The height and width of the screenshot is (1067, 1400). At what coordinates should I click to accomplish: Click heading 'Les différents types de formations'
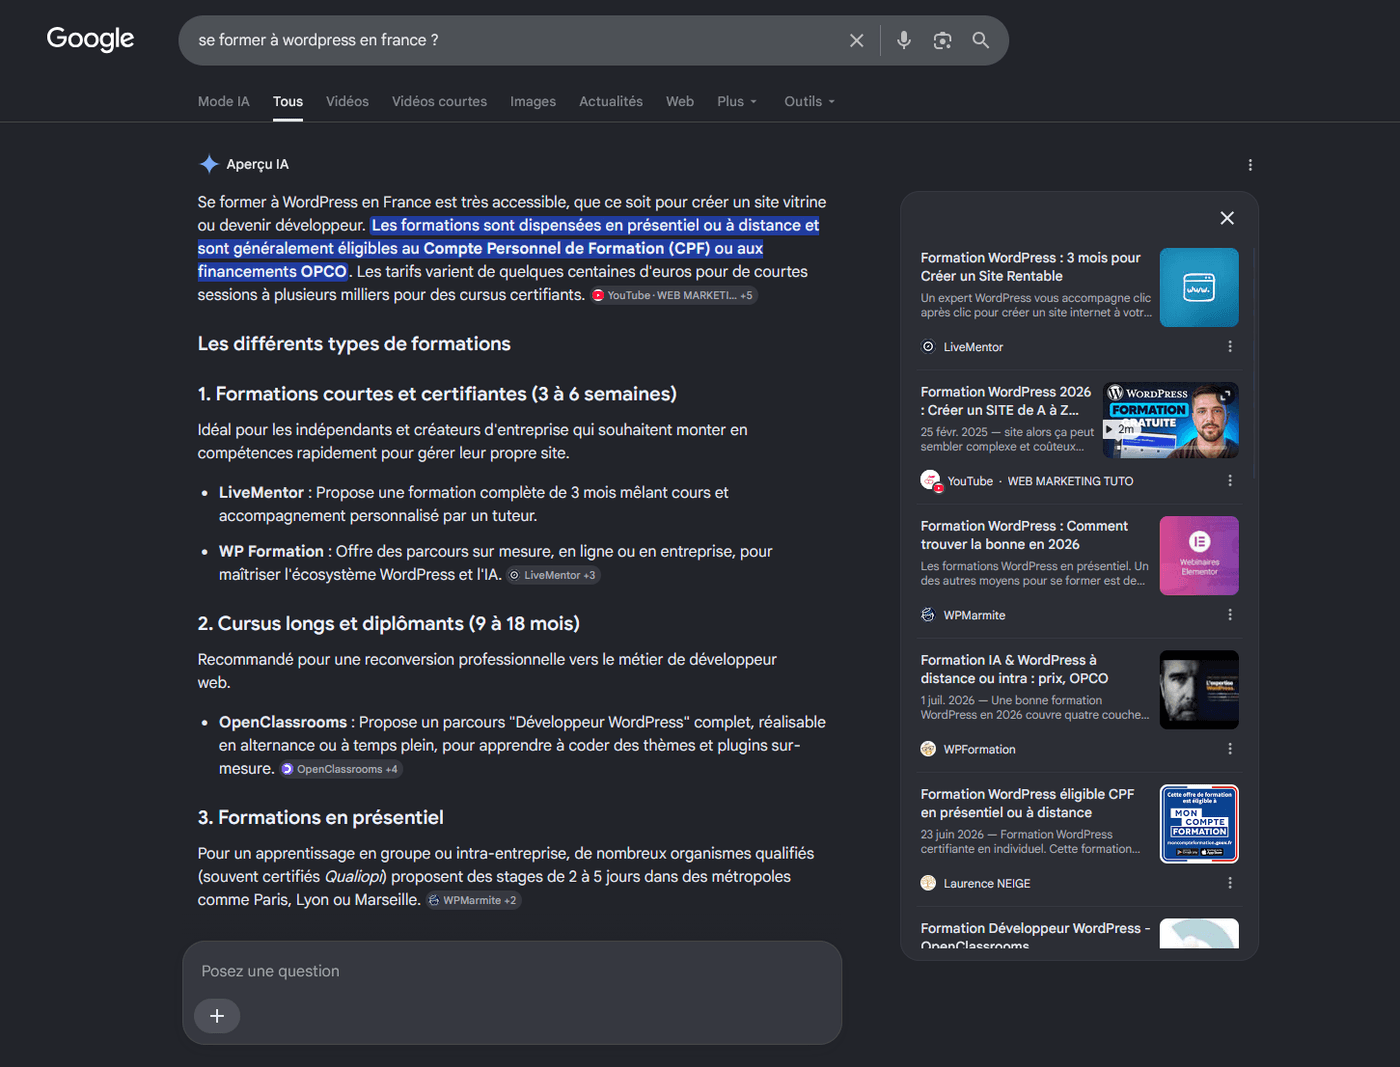354,344
